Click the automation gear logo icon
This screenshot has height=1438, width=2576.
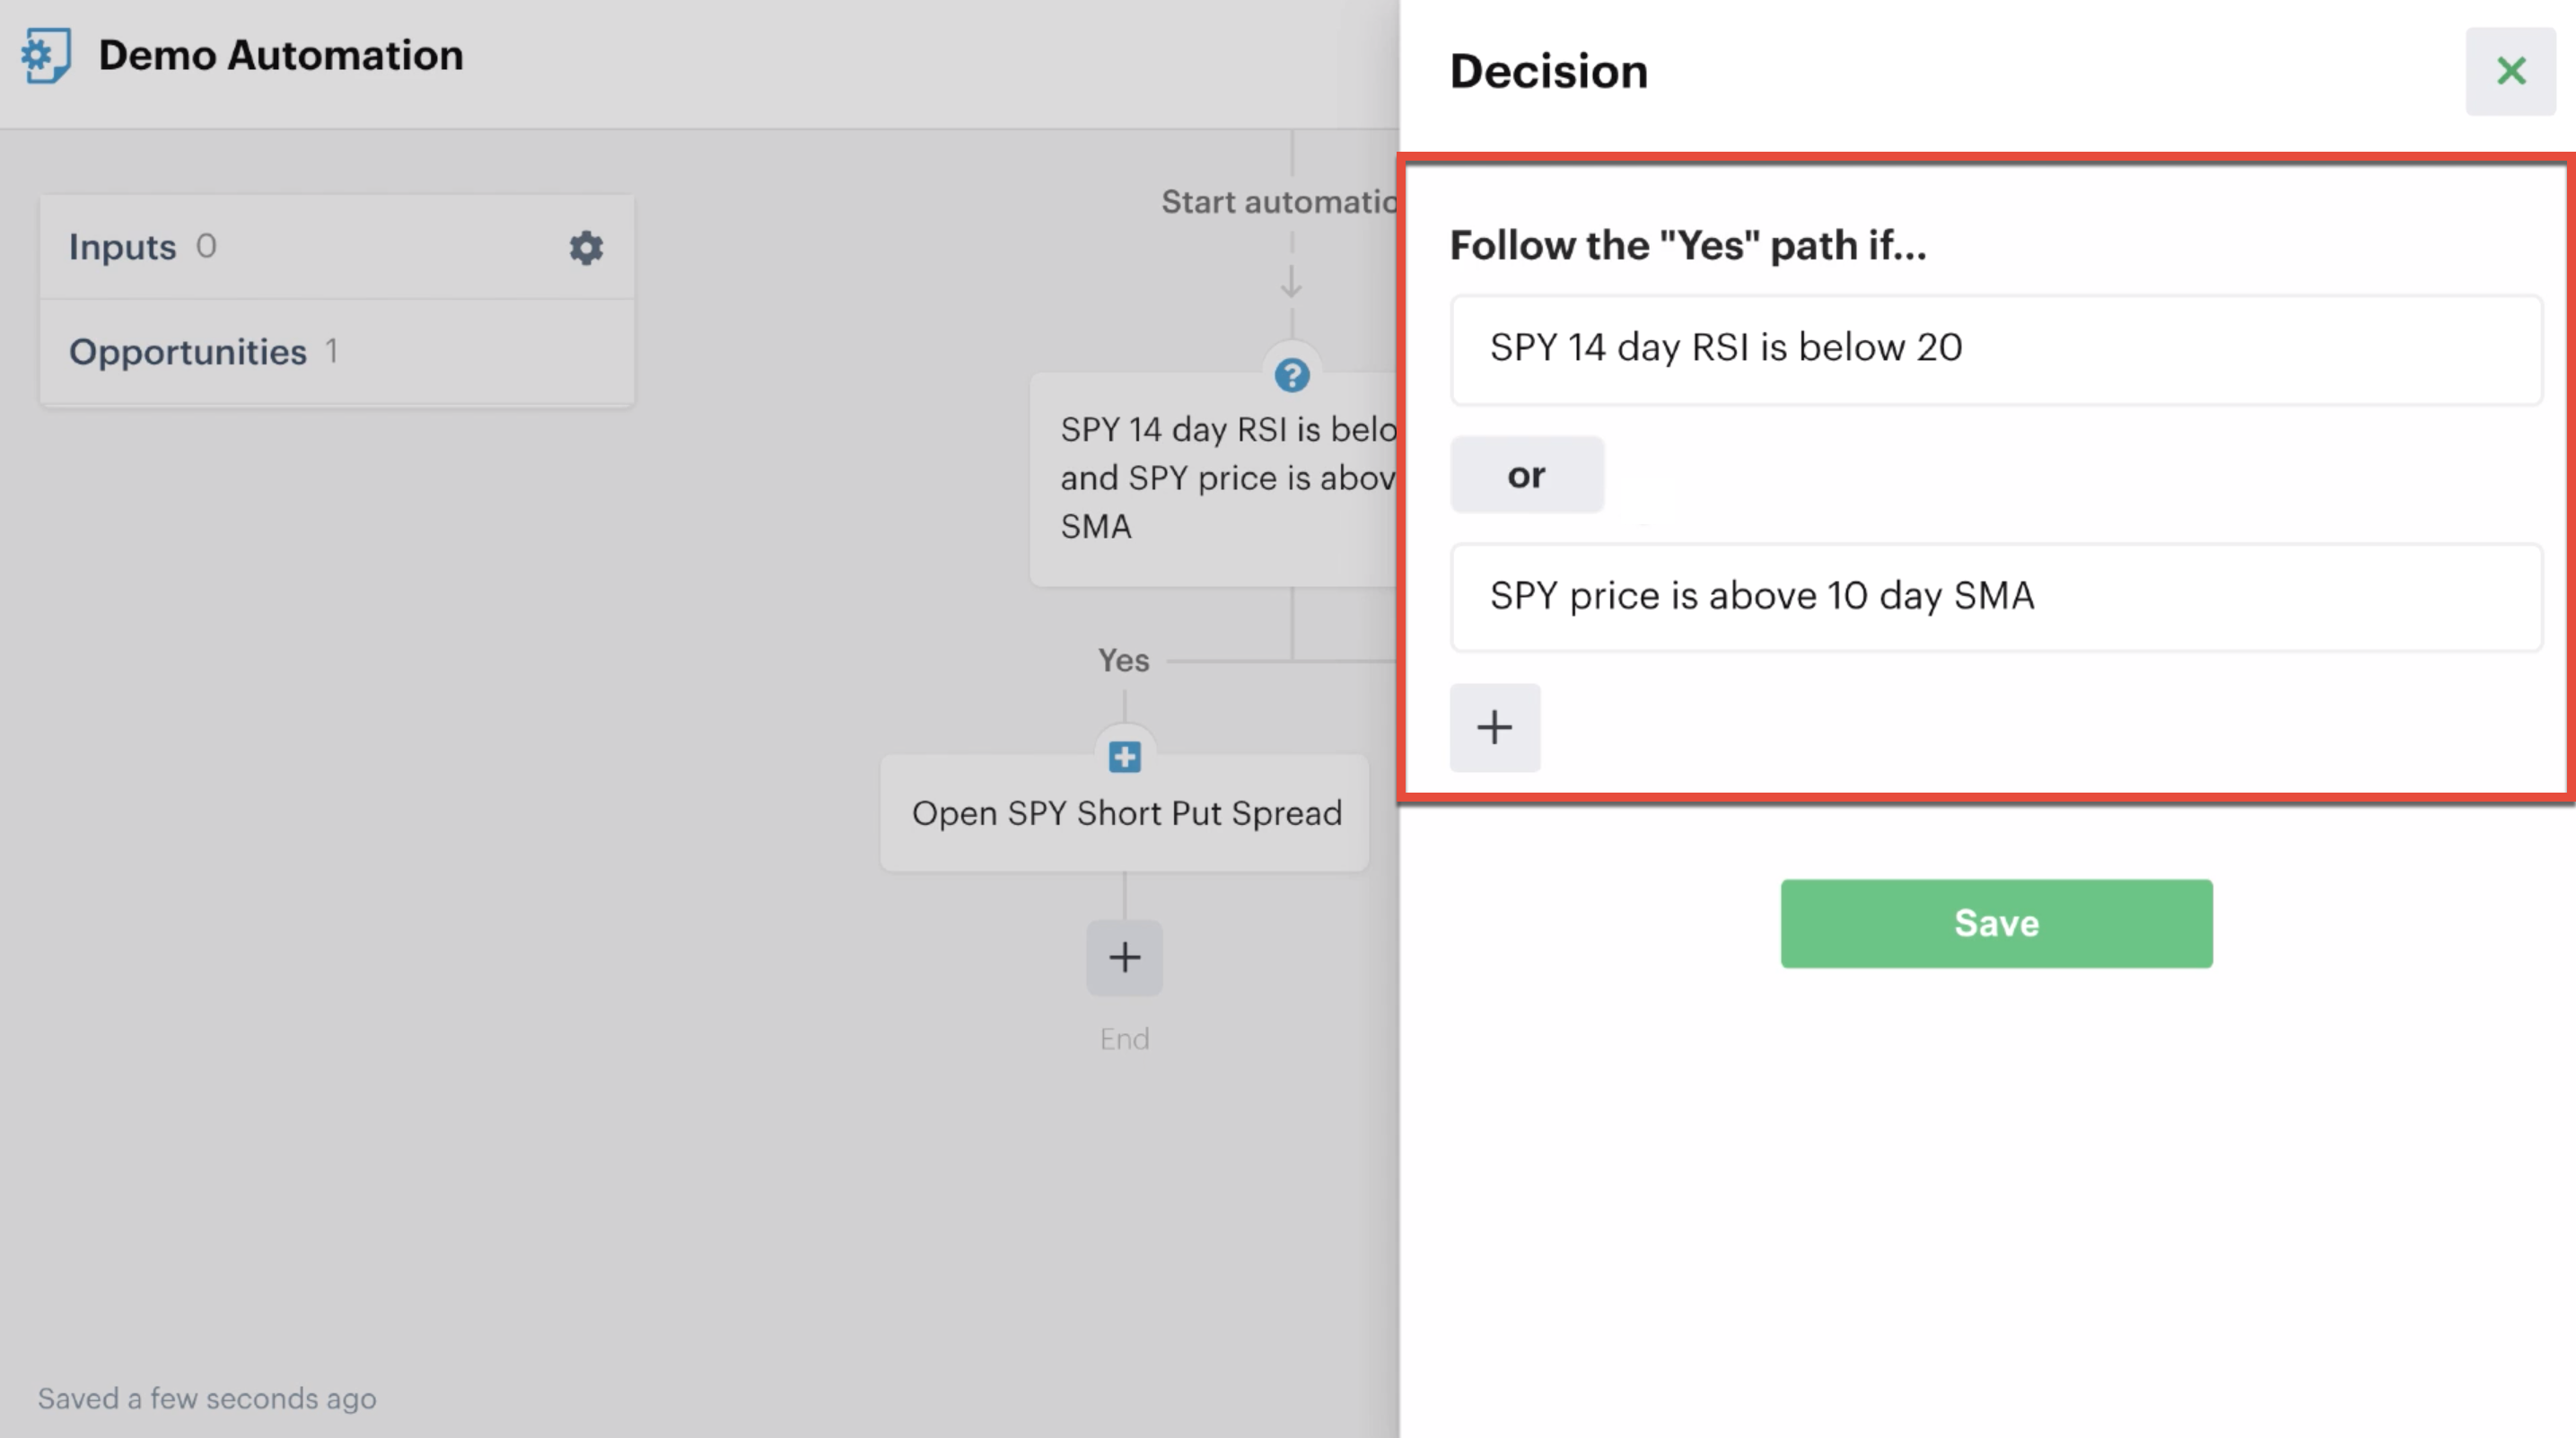point(46,55)
